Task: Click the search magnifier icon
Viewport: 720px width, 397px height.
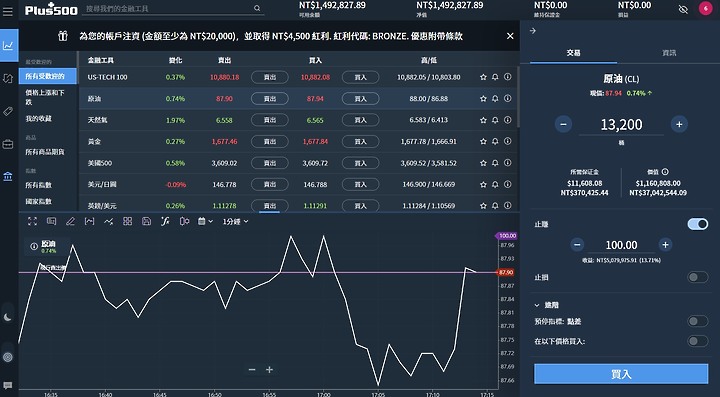Action: pyautogui.click(x=257, y=8)
